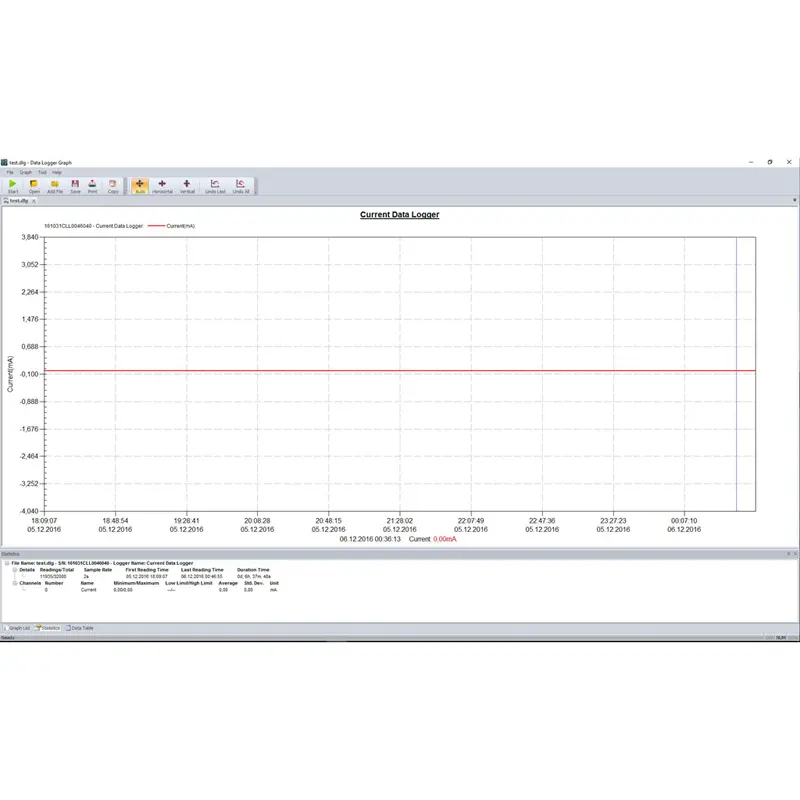Click the Undo All zoom icon
This screenshot has width=800, height=800.
click(x=241, y=185)
